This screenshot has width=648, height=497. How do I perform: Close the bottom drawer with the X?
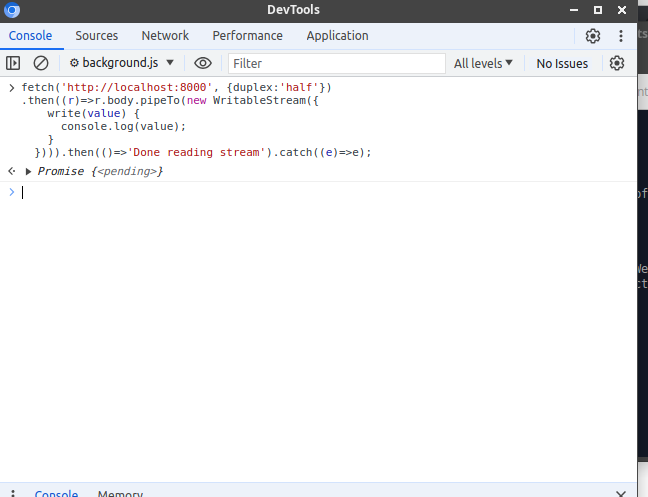coord(621,493)
